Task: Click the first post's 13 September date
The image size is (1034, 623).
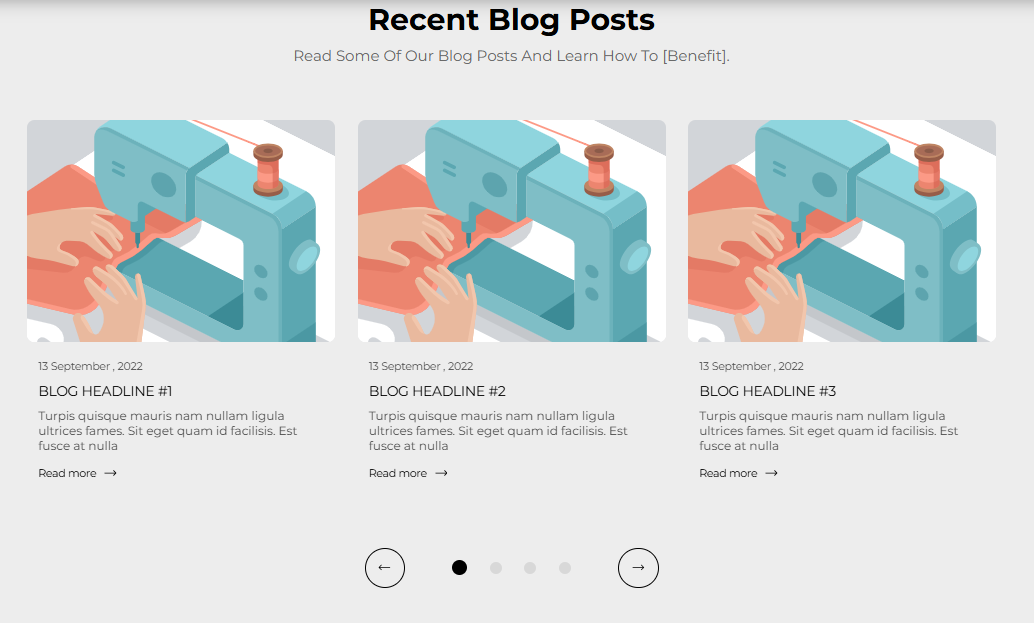Action: [90, 367]
